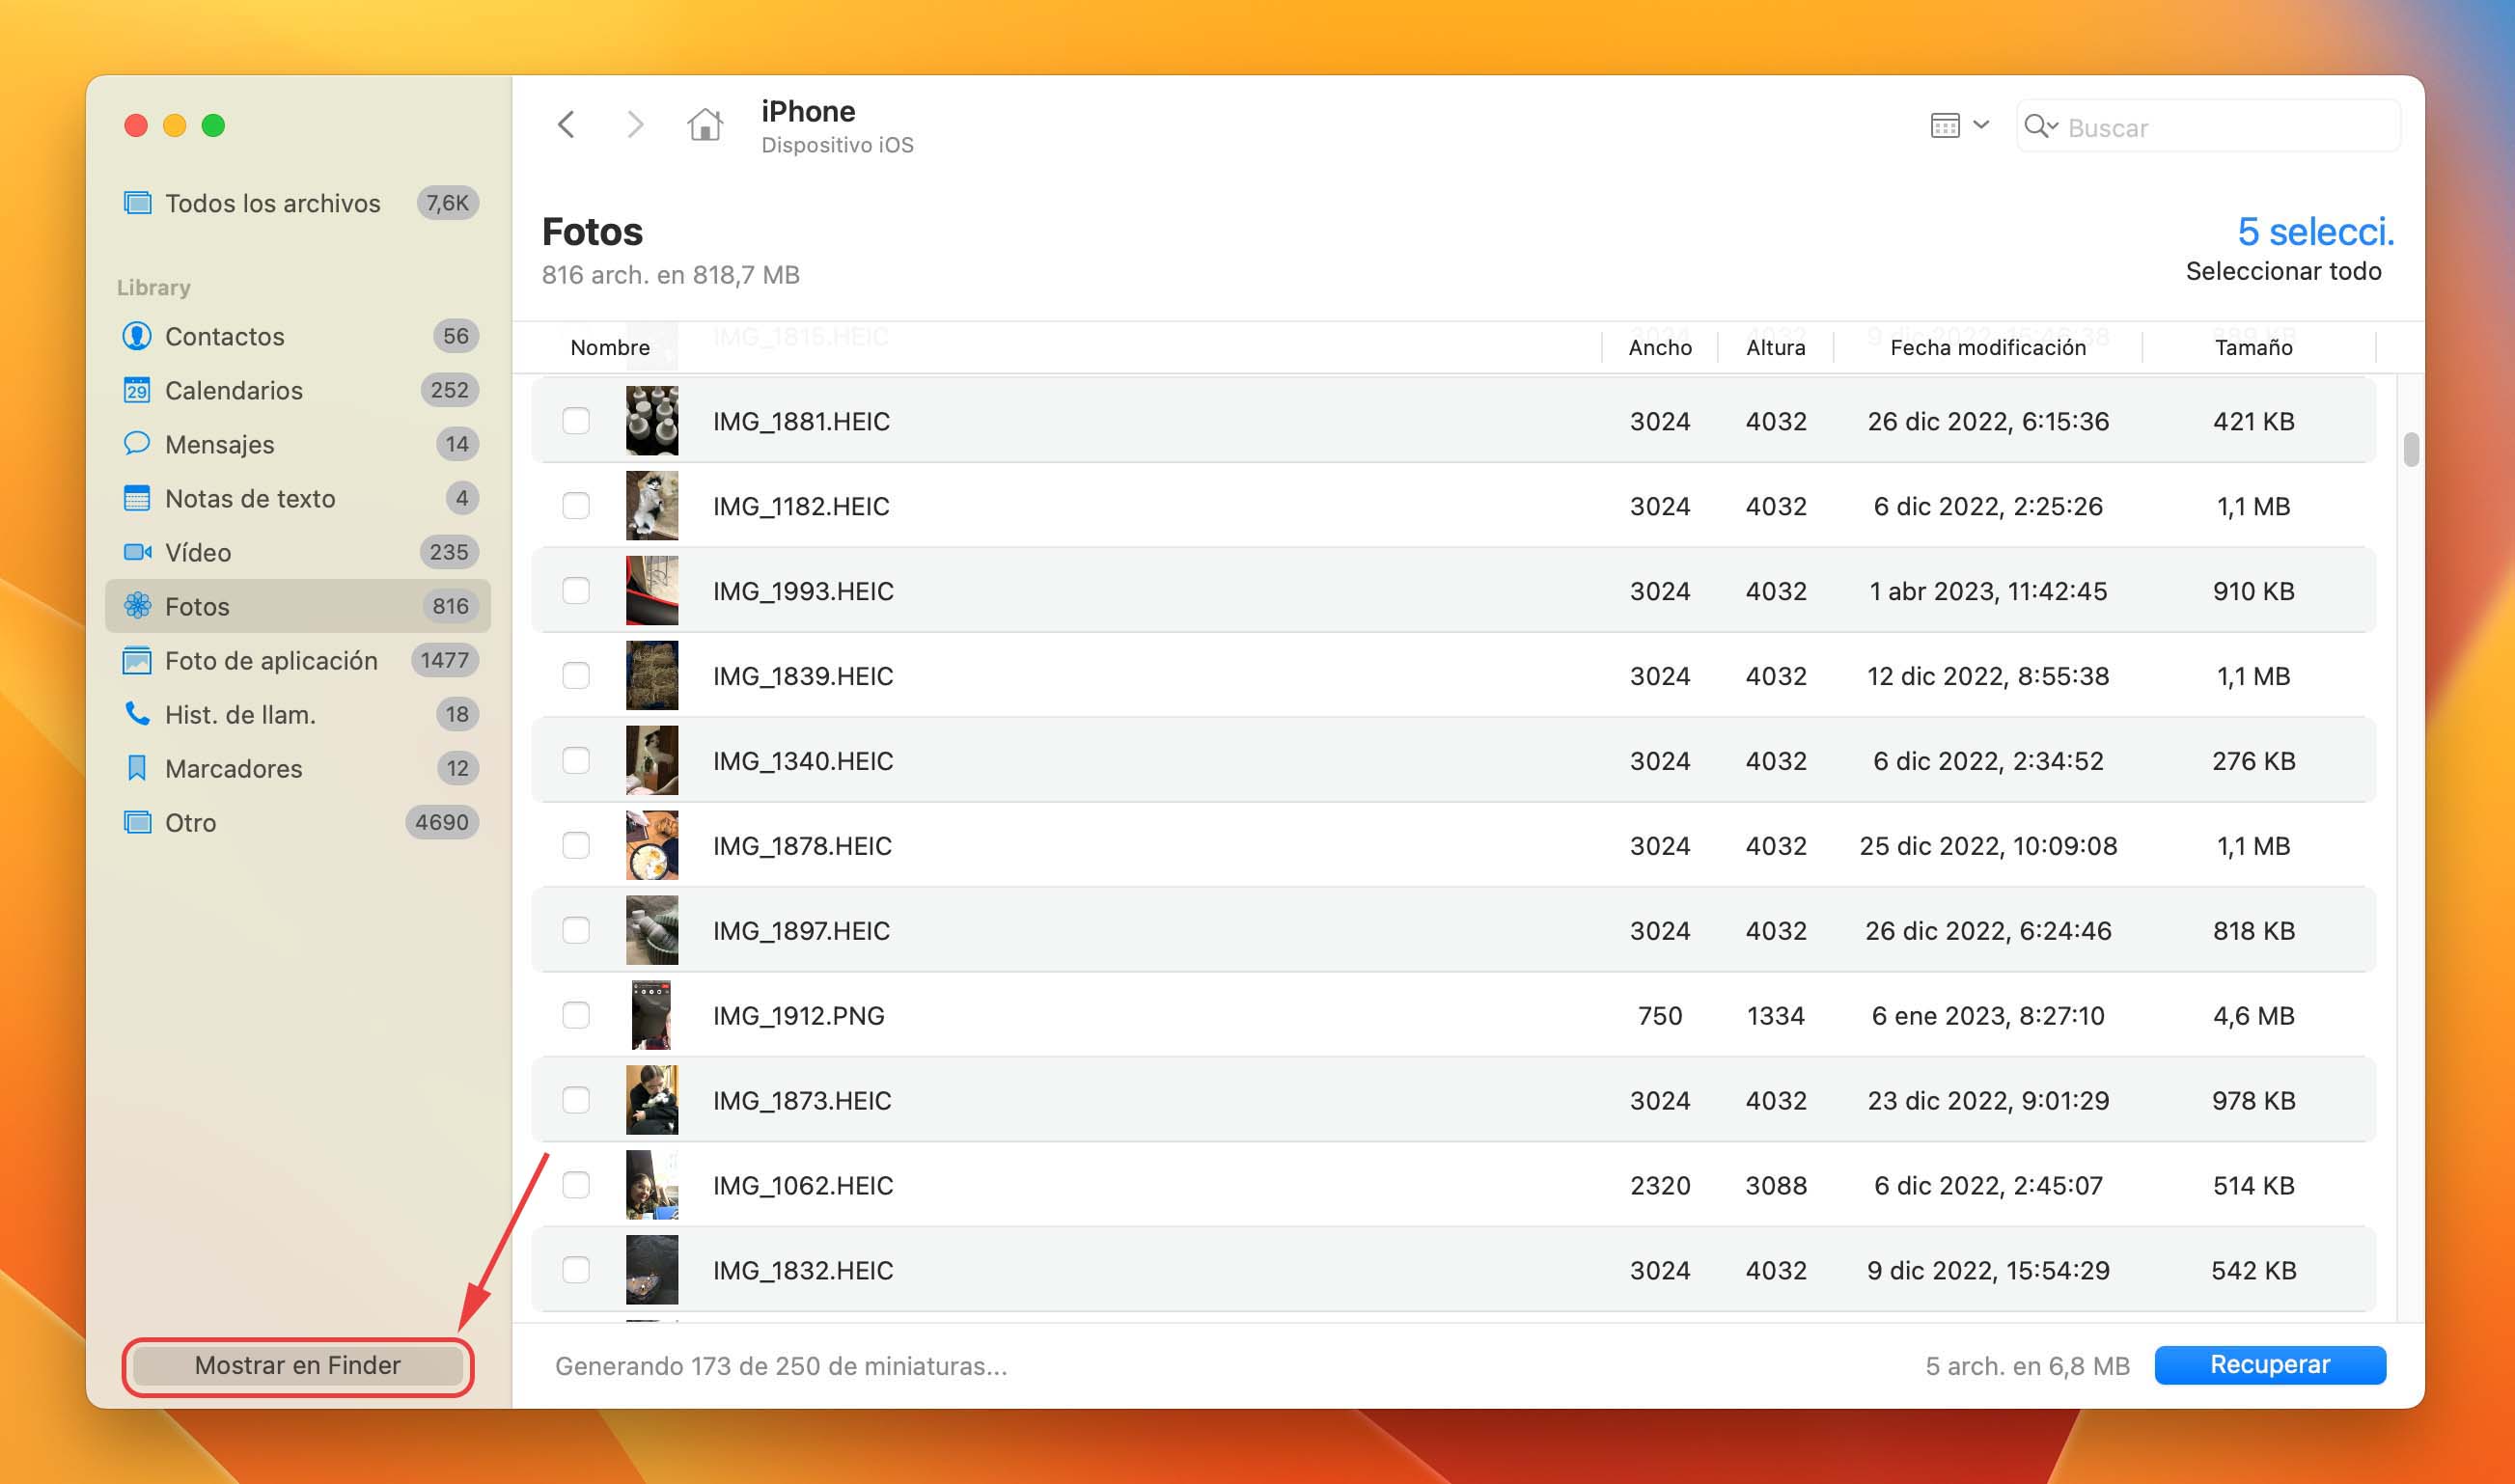Tick checkbox for IMG_1062.HEIC
The height and width of the screenshot is (1484, 2515).
coord(576,1186)
